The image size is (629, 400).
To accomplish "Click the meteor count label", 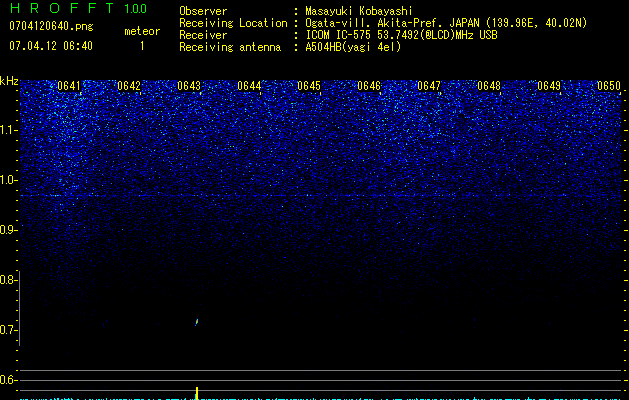I will coord(142,31).
